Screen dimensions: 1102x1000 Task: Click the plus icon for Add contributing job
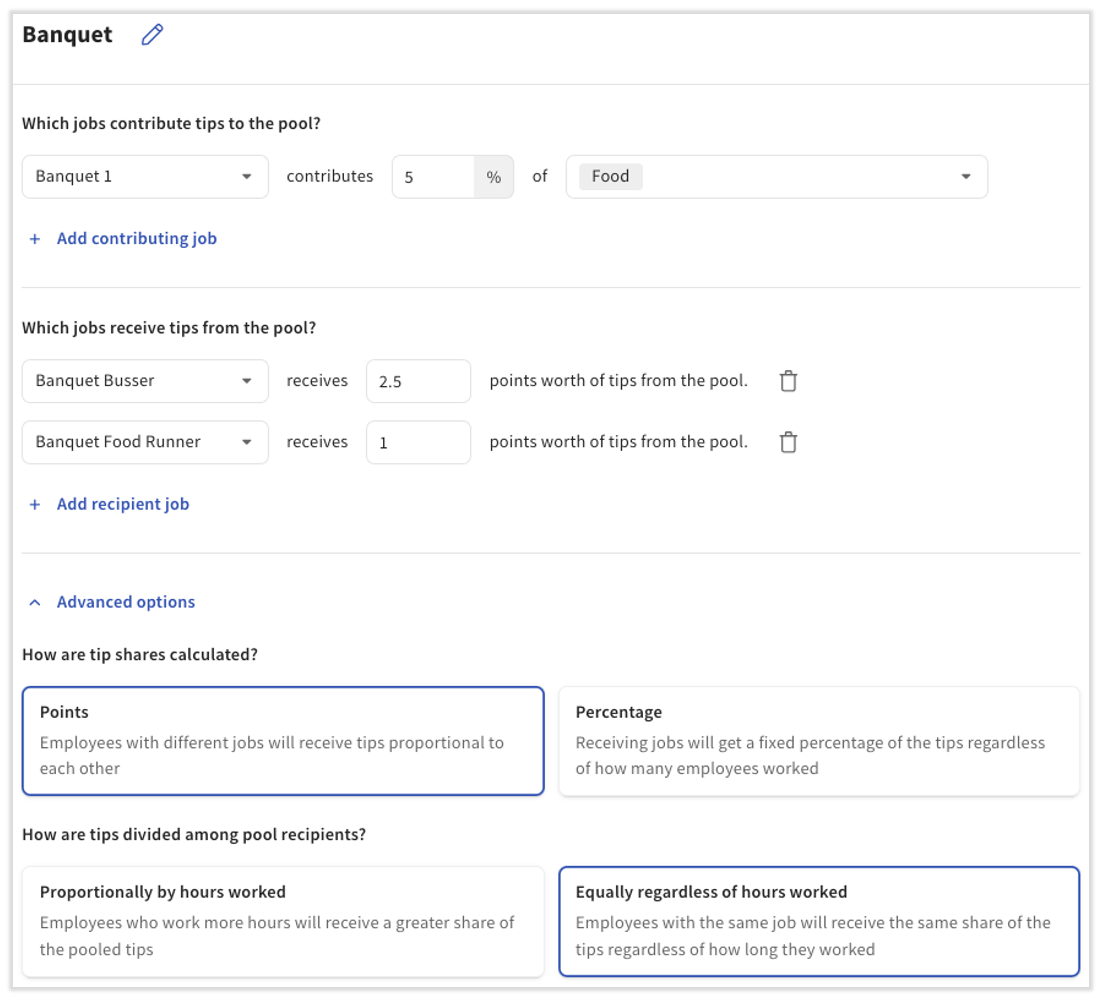tap(35, 239)
